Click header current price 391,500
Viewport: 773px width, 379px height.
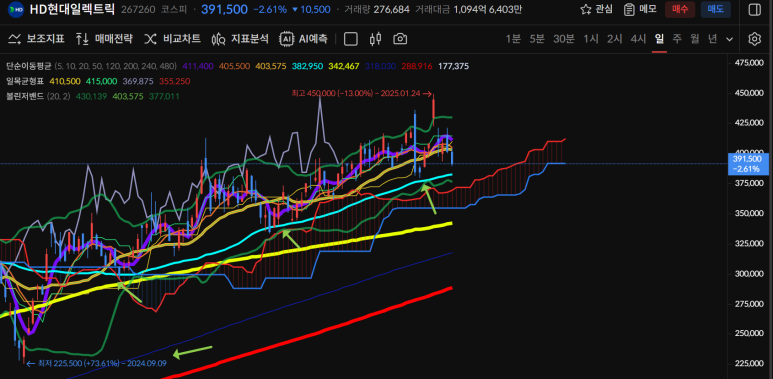(224, 9)
